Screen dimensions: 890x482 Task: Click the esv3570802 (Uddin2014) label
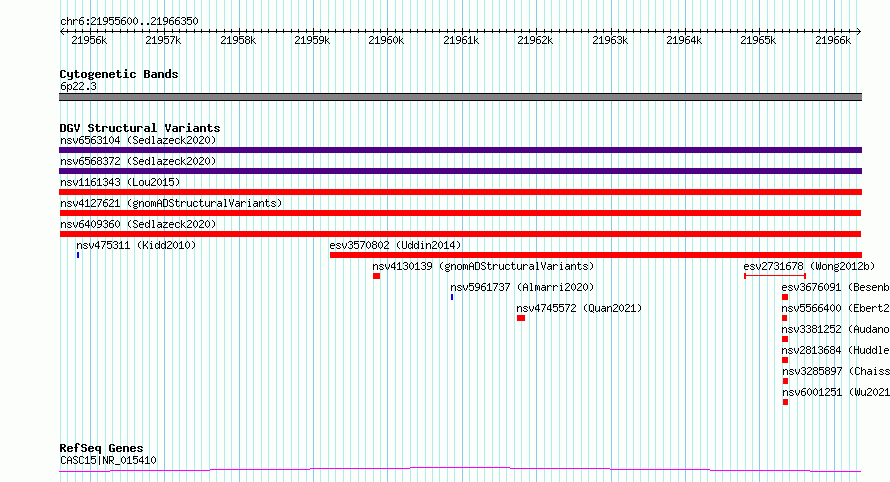tap(396, 245)
